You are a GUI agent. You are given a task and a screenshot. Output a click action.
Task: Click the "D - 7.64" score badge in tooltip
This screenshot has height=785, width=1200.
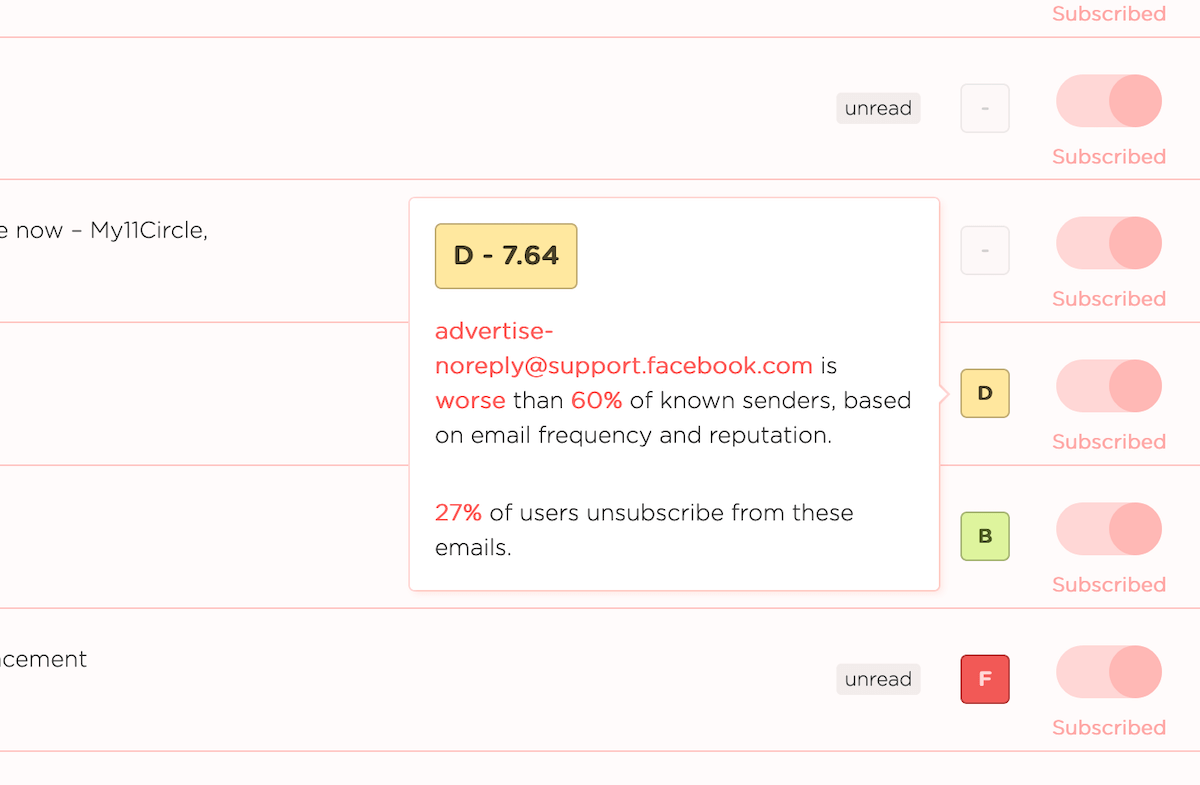click(x=505, y=256)
